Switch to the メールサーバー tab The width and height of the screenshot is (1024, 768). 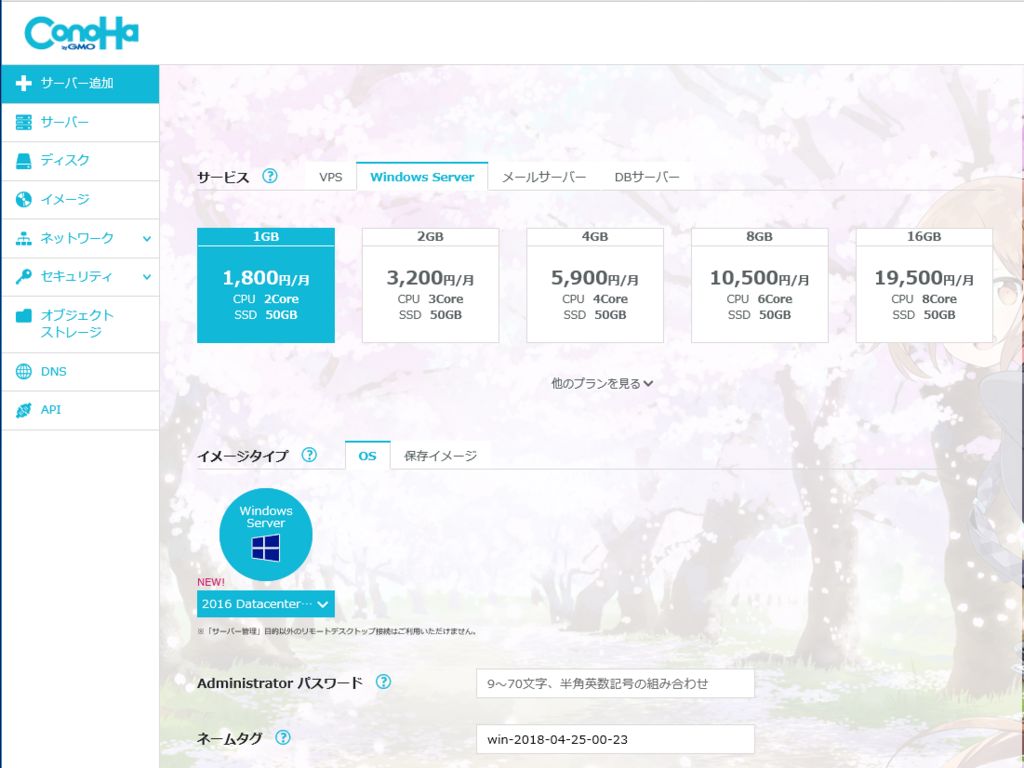tap(544, 177)
